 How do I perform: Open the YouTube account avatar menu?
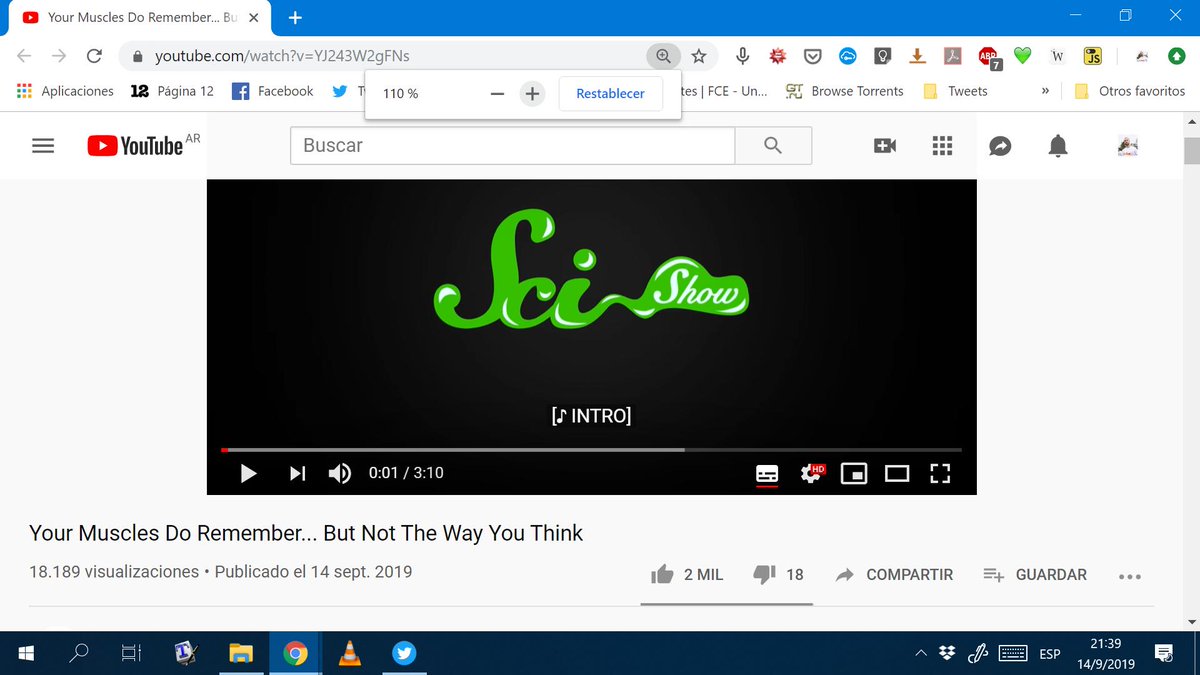click(1128, 146)
